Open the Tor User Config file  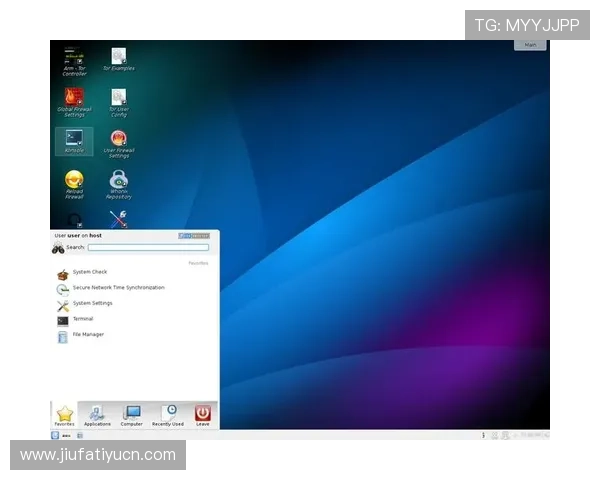click(x=119, y=98)
